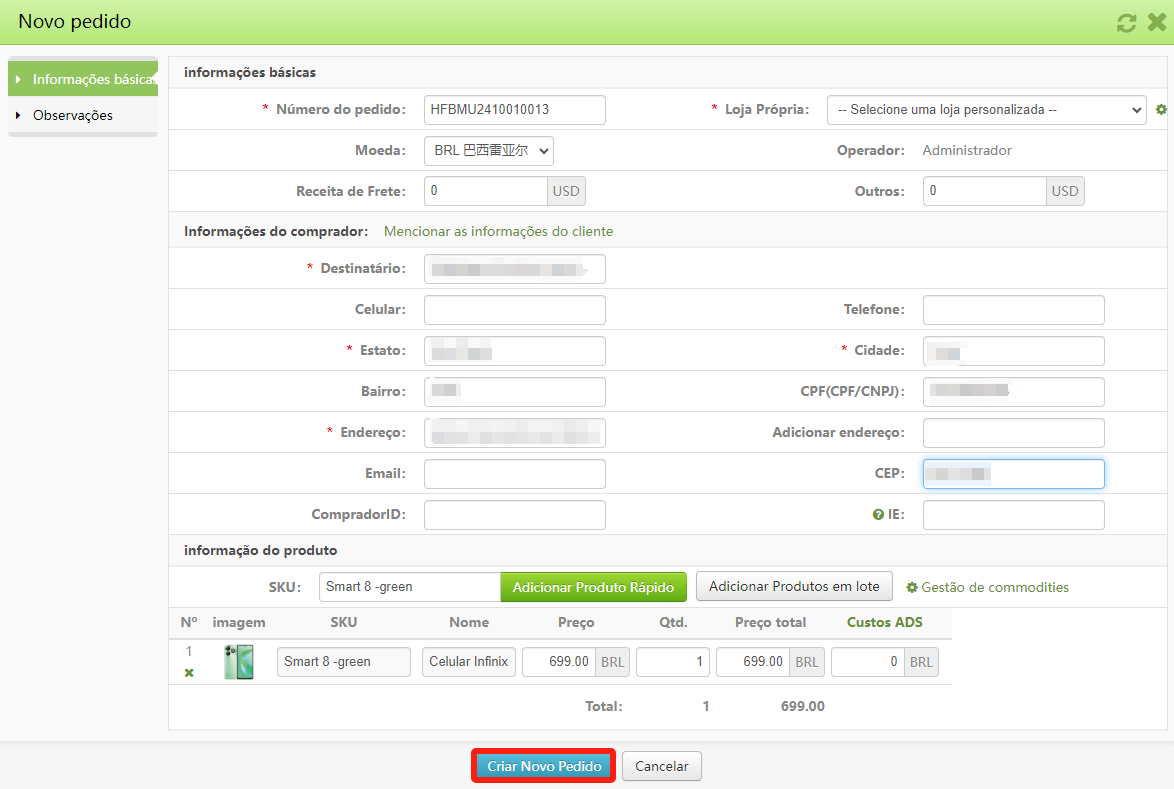Viewport: 1174px width, 789px height.
Task: Click the Custos ADS value field
Action: point(867,661)
